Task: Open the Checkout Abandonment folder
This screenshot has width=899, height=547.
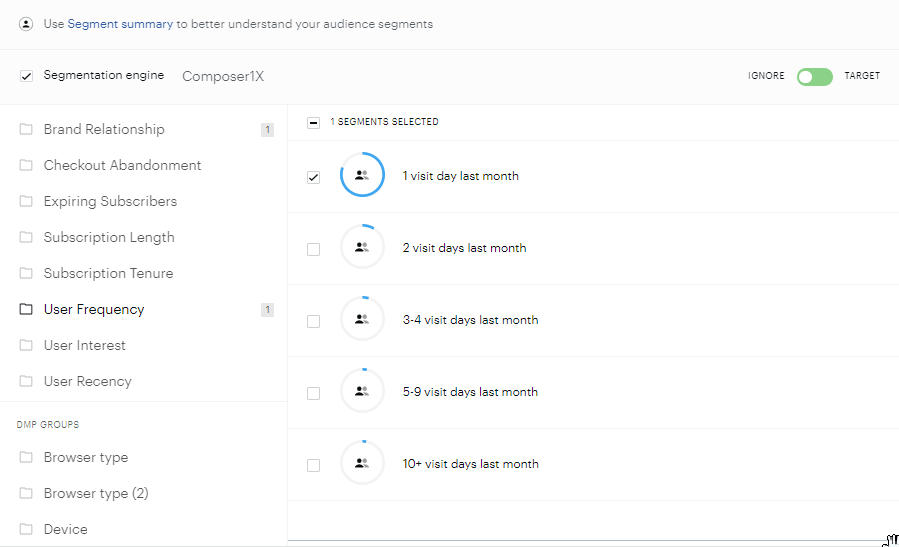Action: tap(122, 165)
